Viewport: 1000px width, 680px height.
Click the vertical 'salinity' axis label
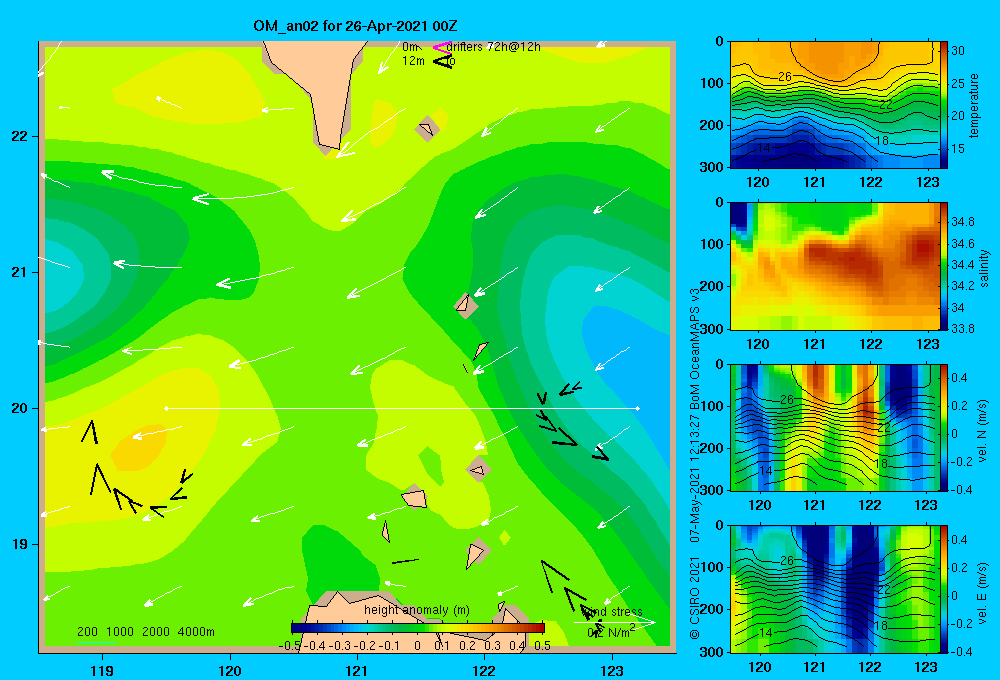[x=984, y=268]
